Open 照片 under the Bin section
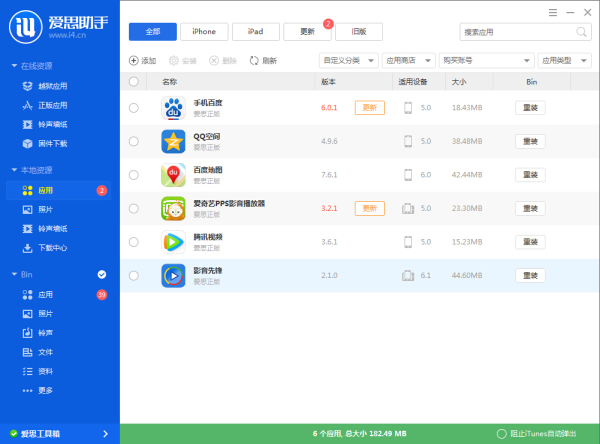Viewport: 600px width, 444px height. [x=38, y=314]
